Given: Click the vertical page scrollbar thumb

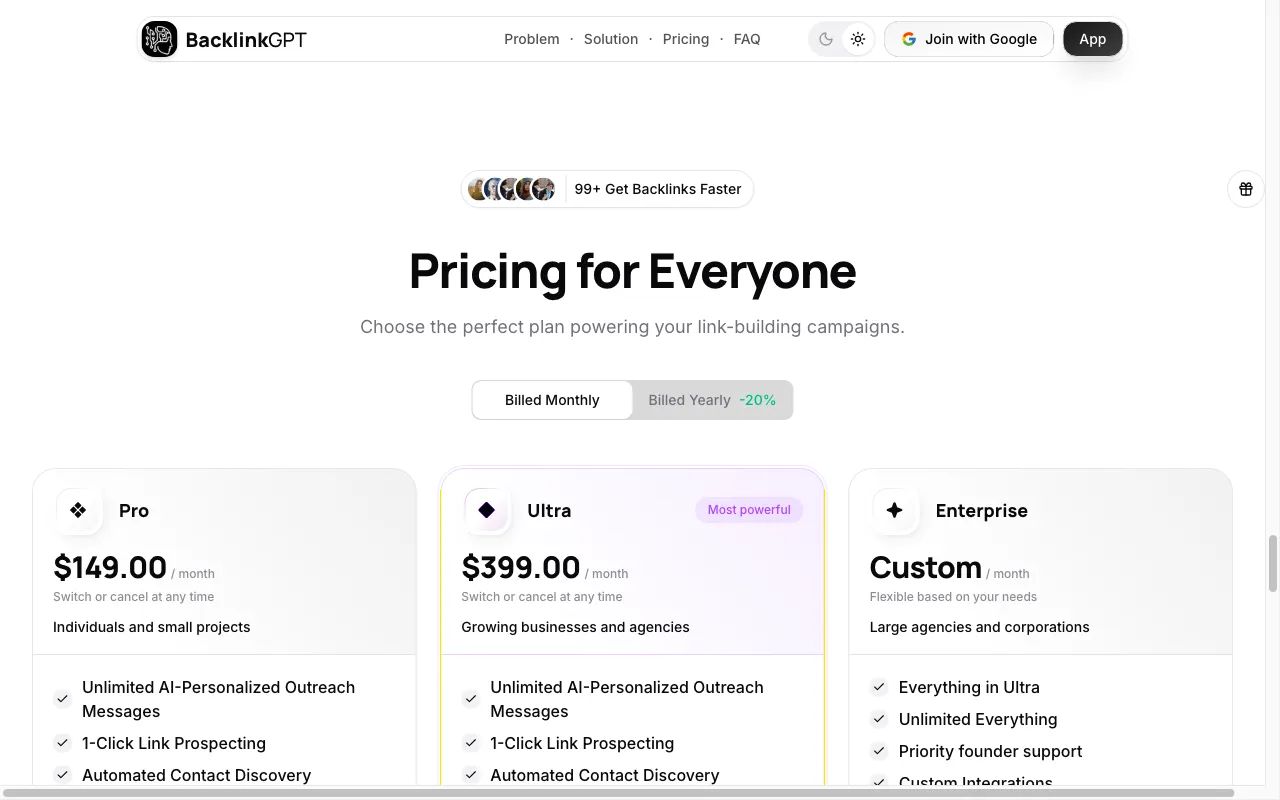Looking at the screenshot, I should coord(1273,563).
